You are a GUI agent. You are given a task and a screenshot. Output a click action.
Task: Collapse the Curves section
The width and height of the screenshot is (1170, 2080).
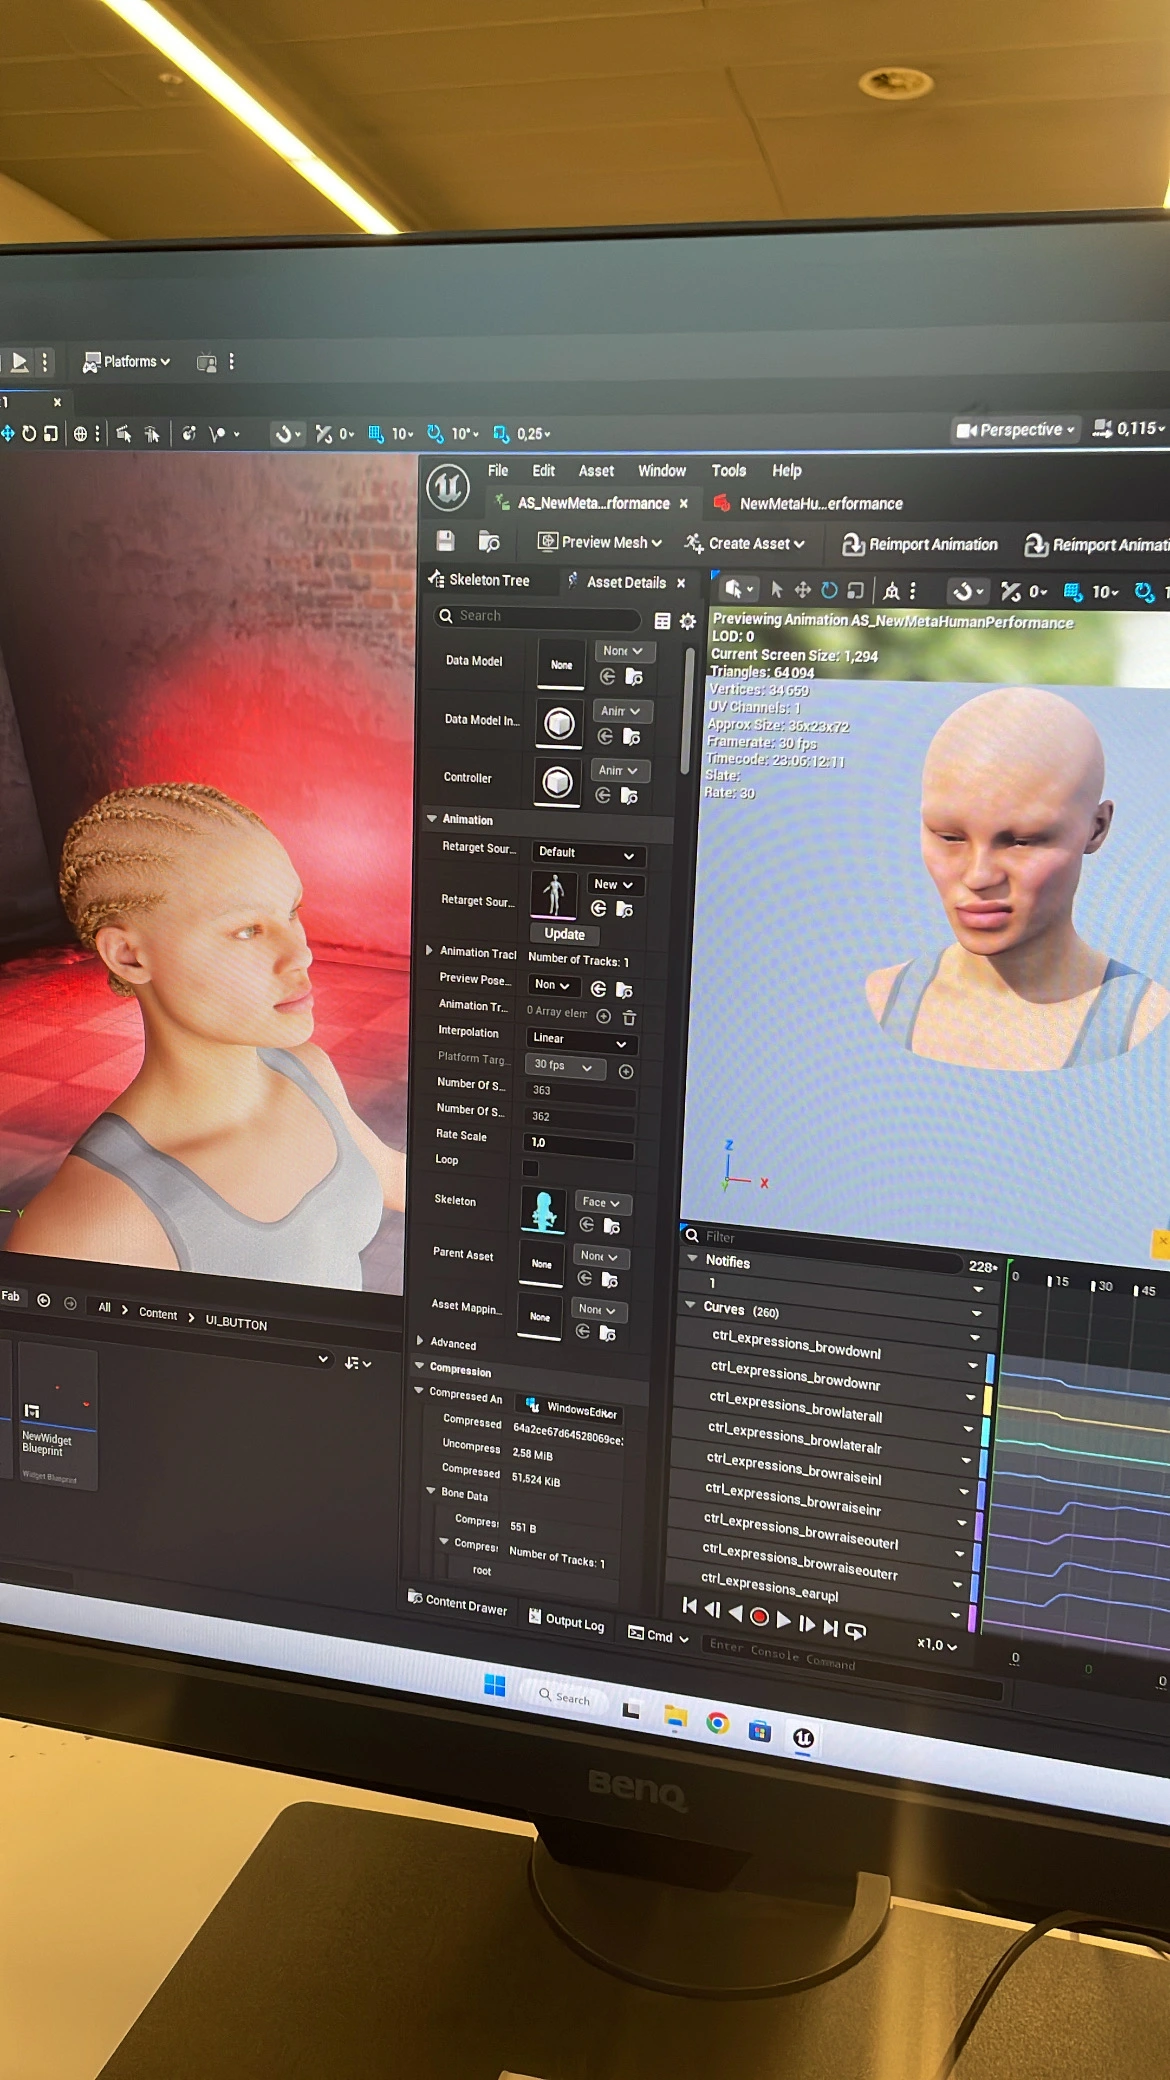[x=690, y=1305]
